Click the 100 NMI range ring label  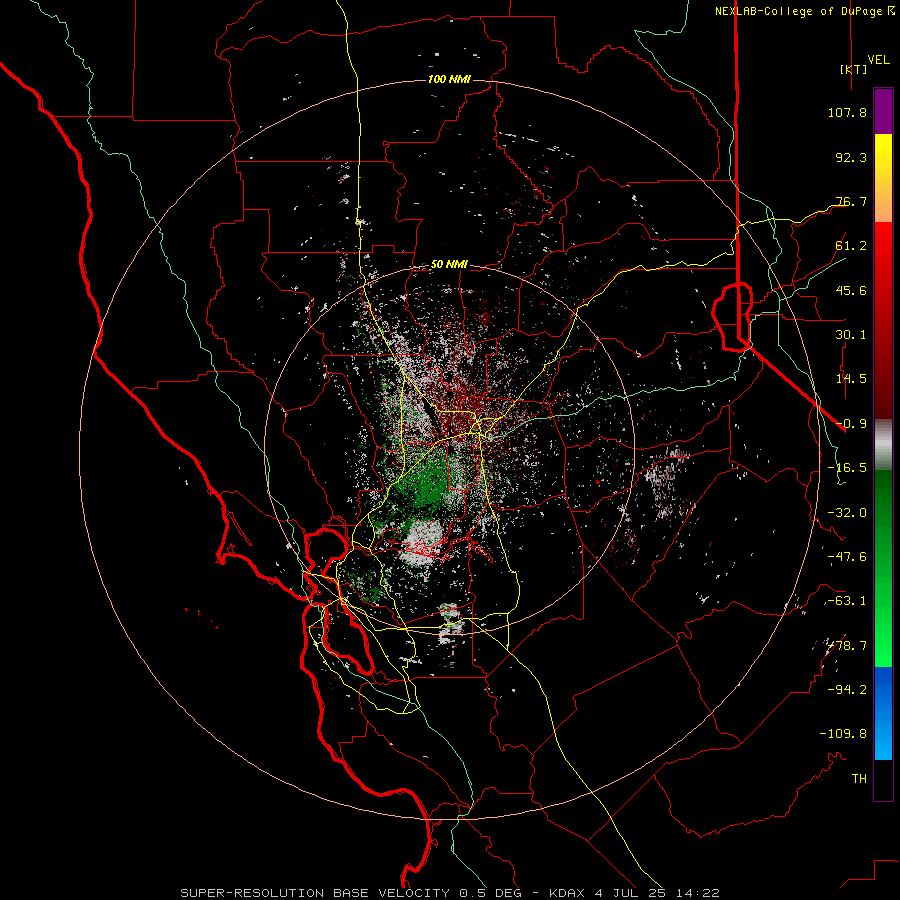click(449, 79)
